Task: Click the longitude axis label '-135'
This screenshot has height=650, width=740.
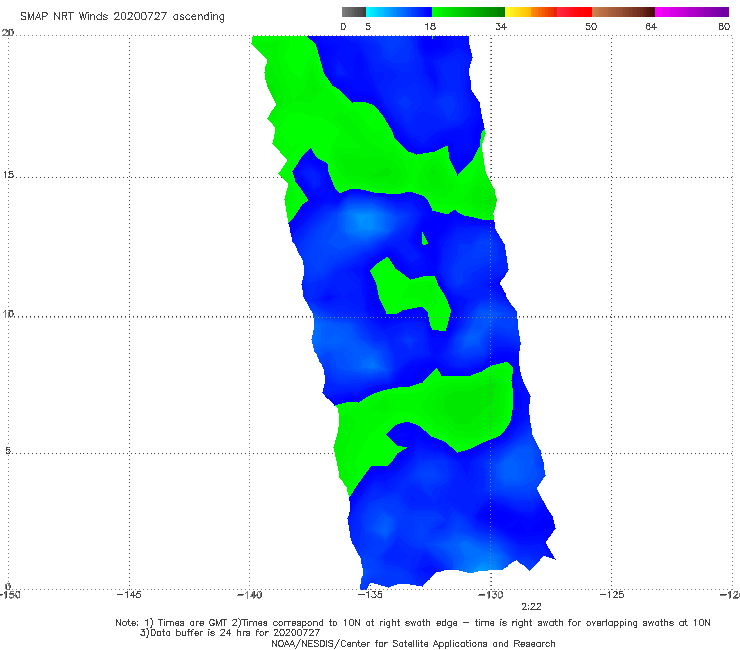Action: 370,595
